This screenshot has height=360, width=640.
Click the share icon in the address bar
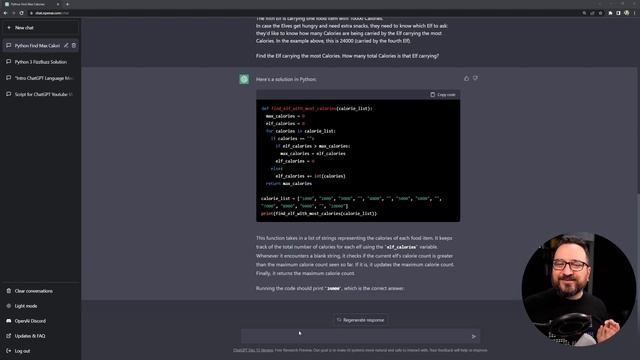coord(592,13)
